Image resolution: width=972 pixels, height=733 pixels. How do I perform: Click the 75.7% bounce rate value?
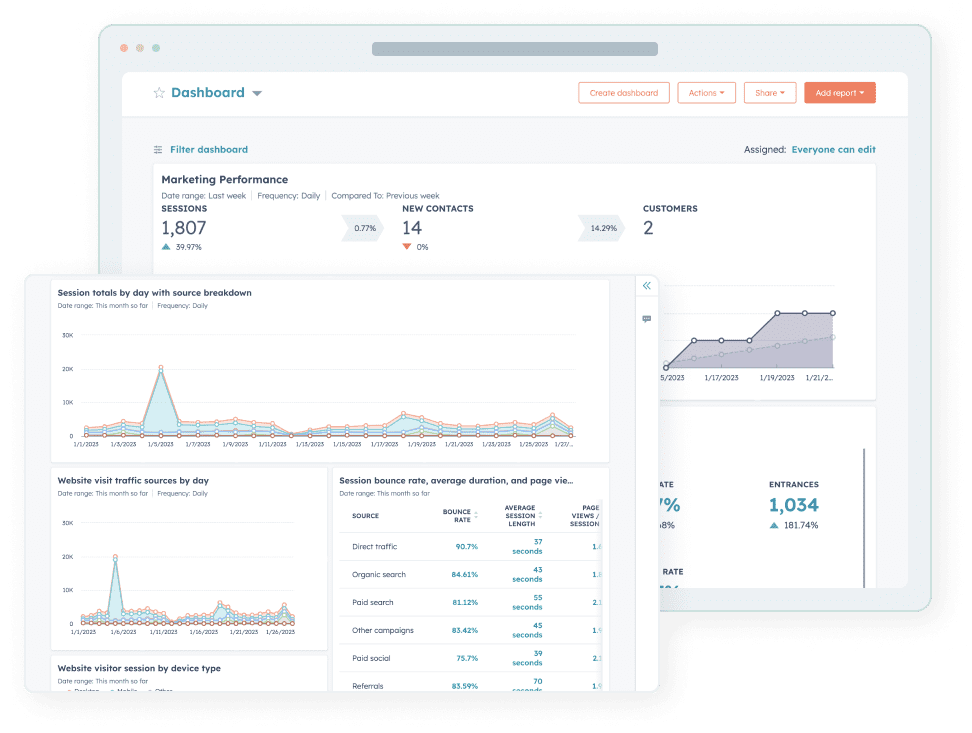[467, 659]
